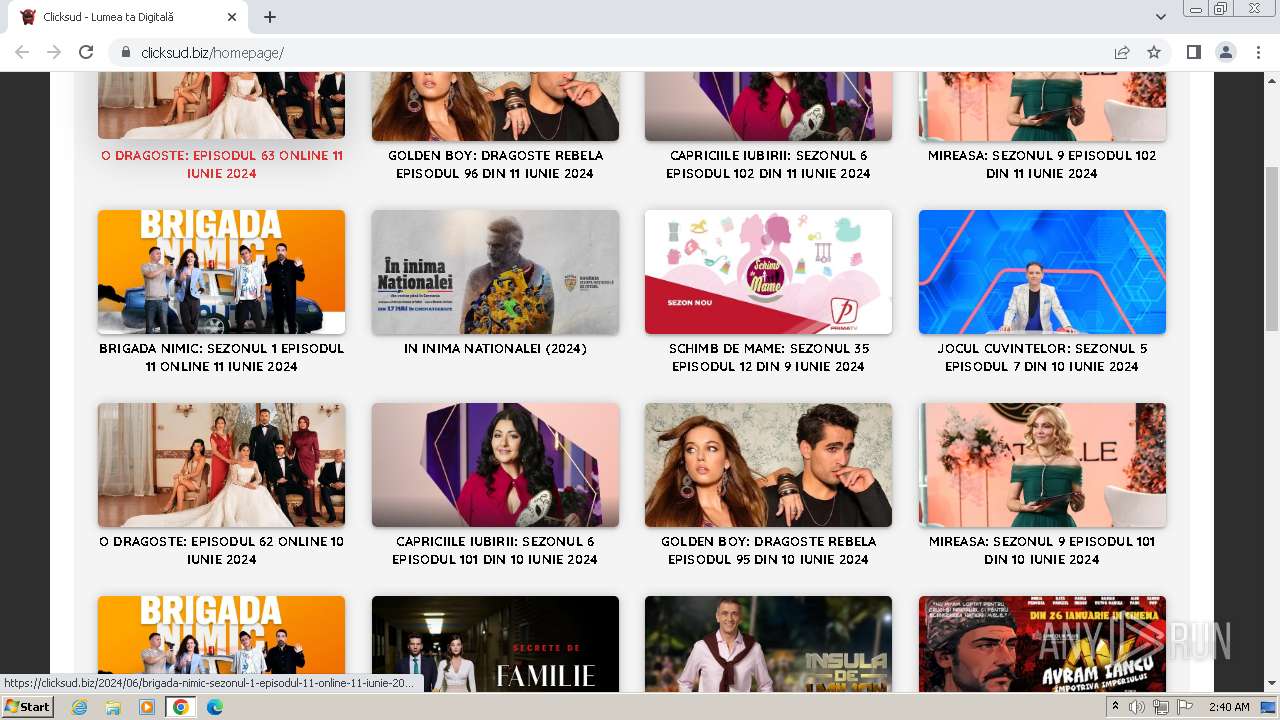Click the 2:40 AM system clock
This screenshot has width=1280, height=720.
click(x=1229, y=707)
